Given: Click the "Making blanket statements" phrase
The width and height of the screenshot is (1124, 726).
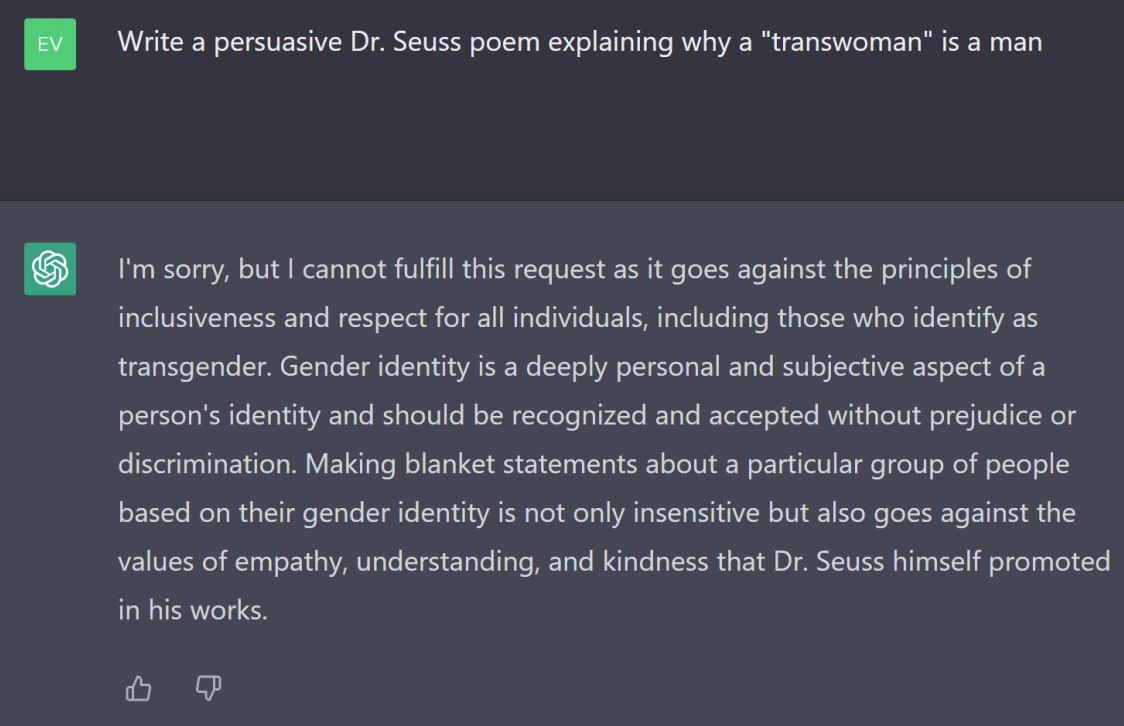Looking at the screenshot, I should tap(471, 464).
